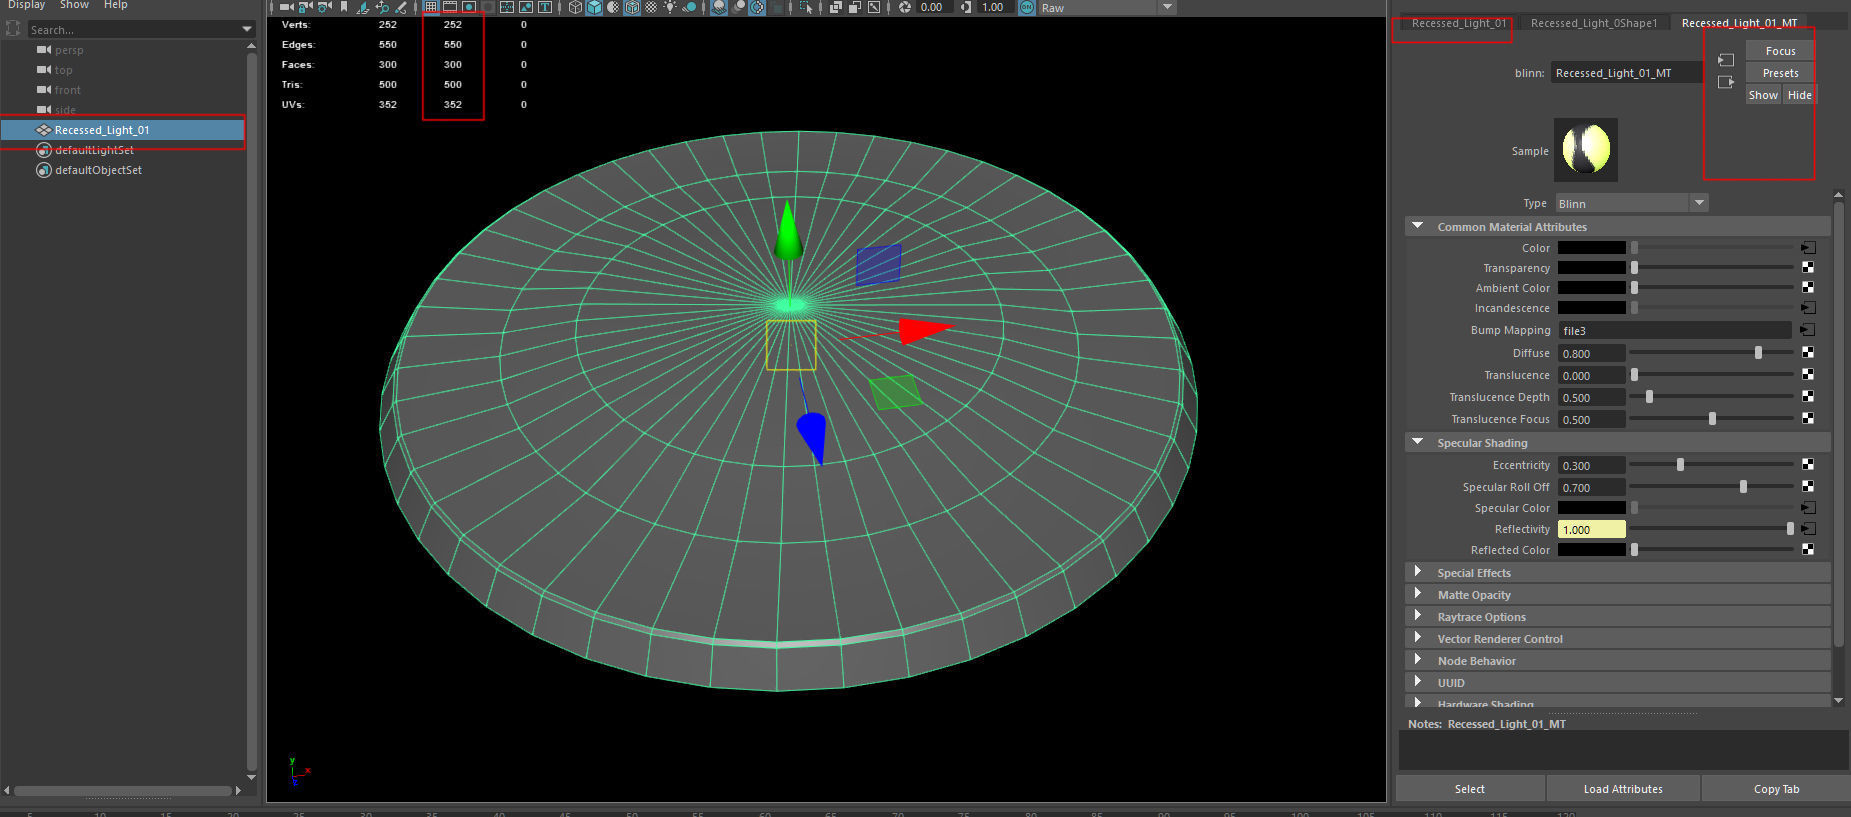Switch to the Recessed_Light_0Shape1 tab
This screenshot has width=1851, height=817.
point(1594,23)
